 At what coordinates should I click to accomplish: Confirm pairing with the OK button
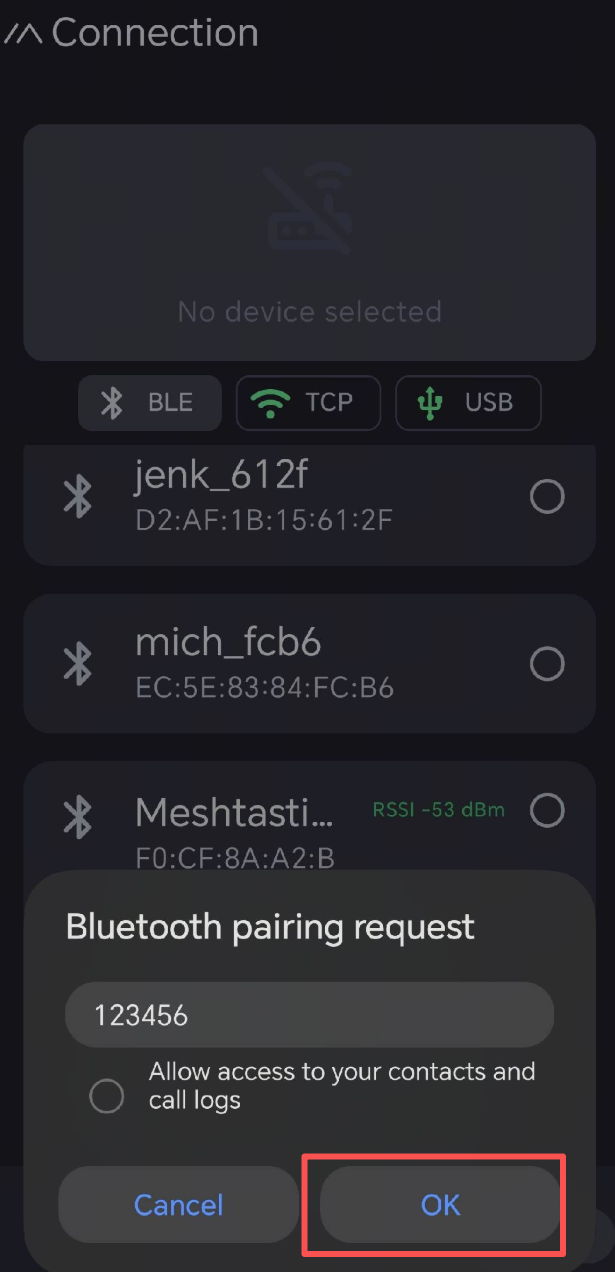point(440,1204)
